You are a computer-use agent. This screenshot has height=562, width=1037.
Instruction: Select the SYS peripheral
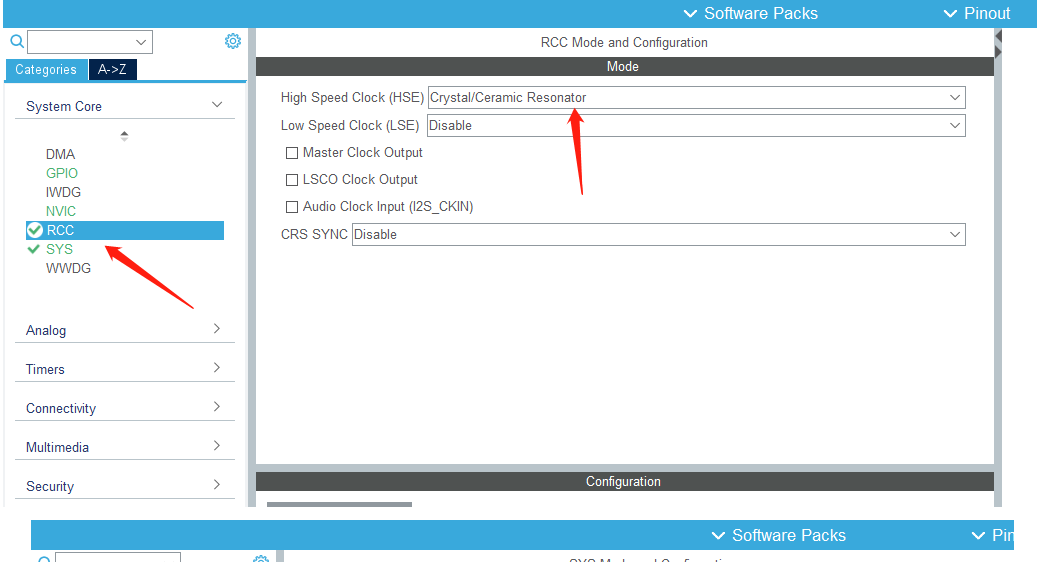pyautogui.click(x=60, y=249)
